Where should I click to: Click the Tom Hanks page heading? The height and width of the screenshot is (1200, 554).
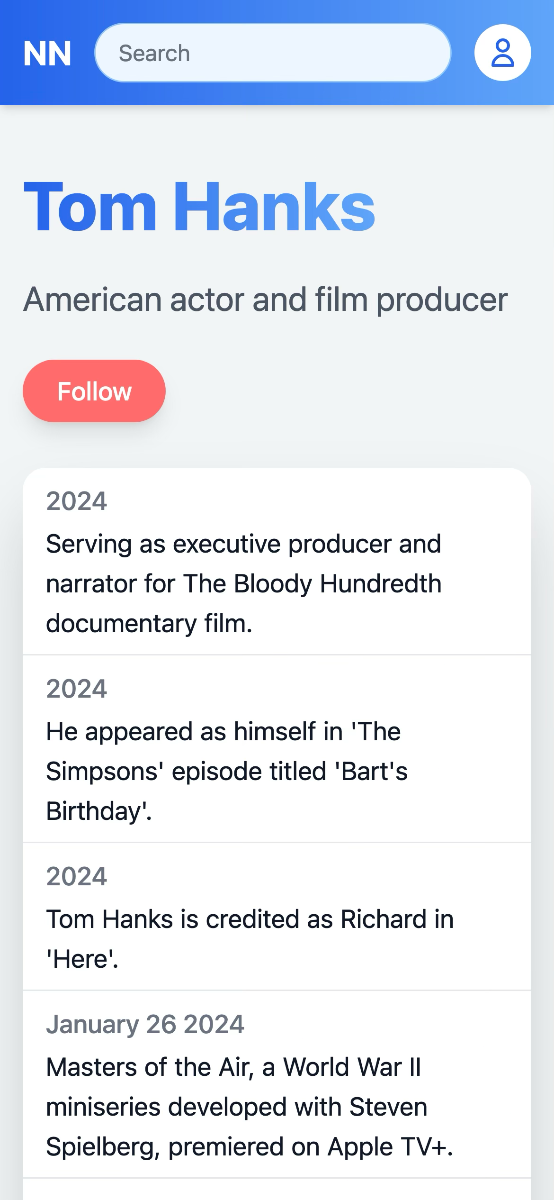pos(199,207)
